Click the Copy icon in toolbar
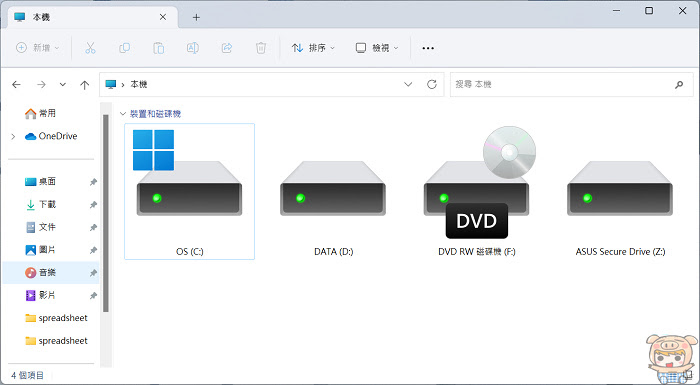The image size is (700, 385). [125, 48]
